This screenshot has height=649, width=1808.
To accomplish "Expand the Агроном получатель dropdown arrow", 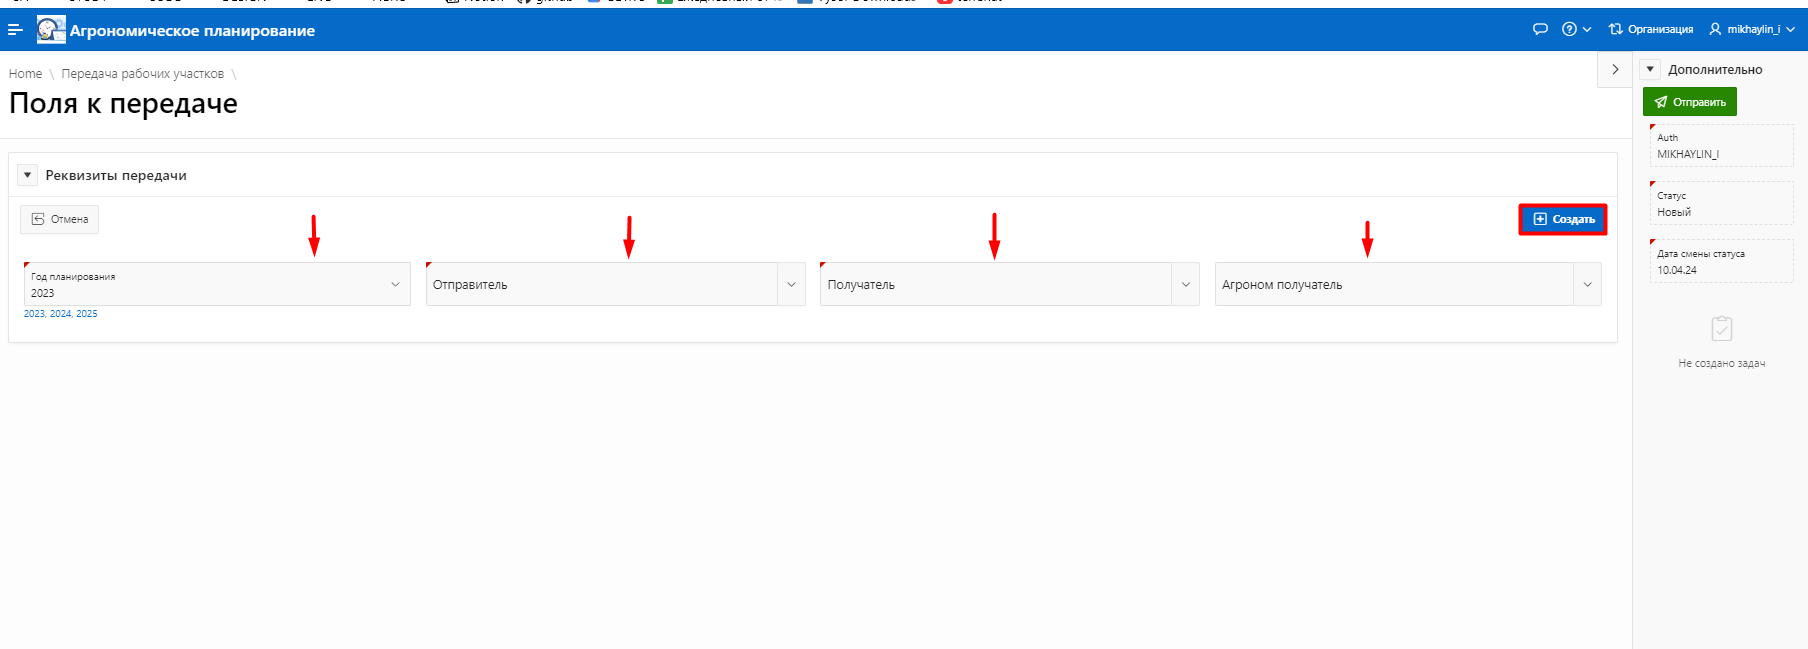I will [x=1587, y=285].
